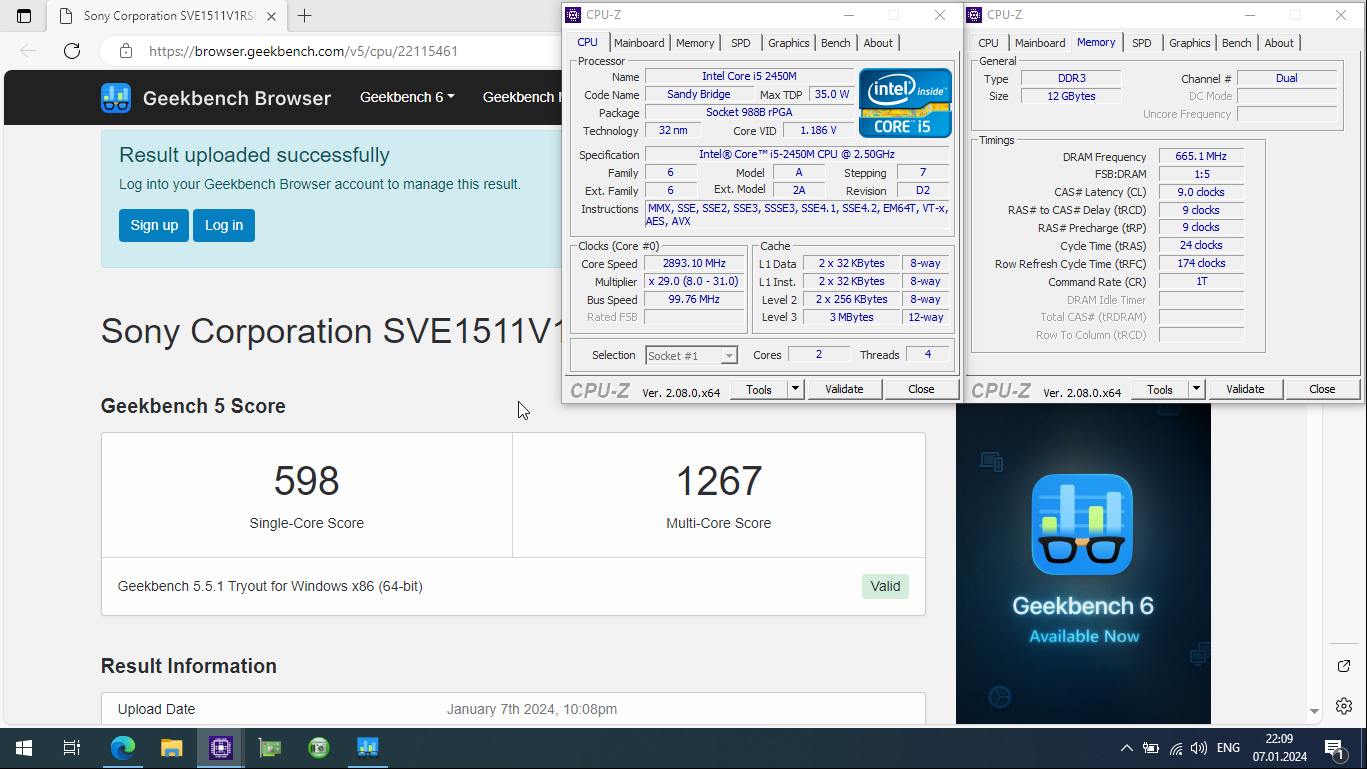Click the Sandy Bridge code name field
The height and width of the screenshot is (769, 1367).
699,94
